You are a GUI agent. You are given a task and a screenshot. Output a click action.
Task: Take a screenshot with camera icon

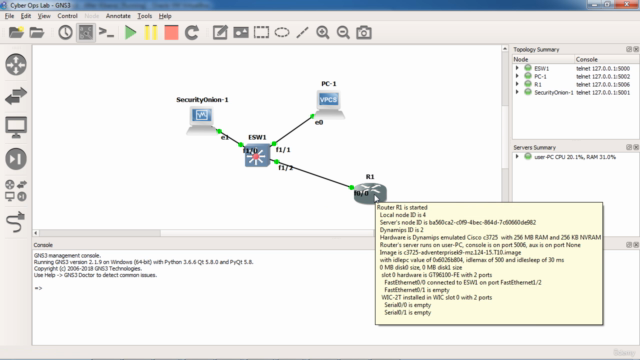click(364, 32)
